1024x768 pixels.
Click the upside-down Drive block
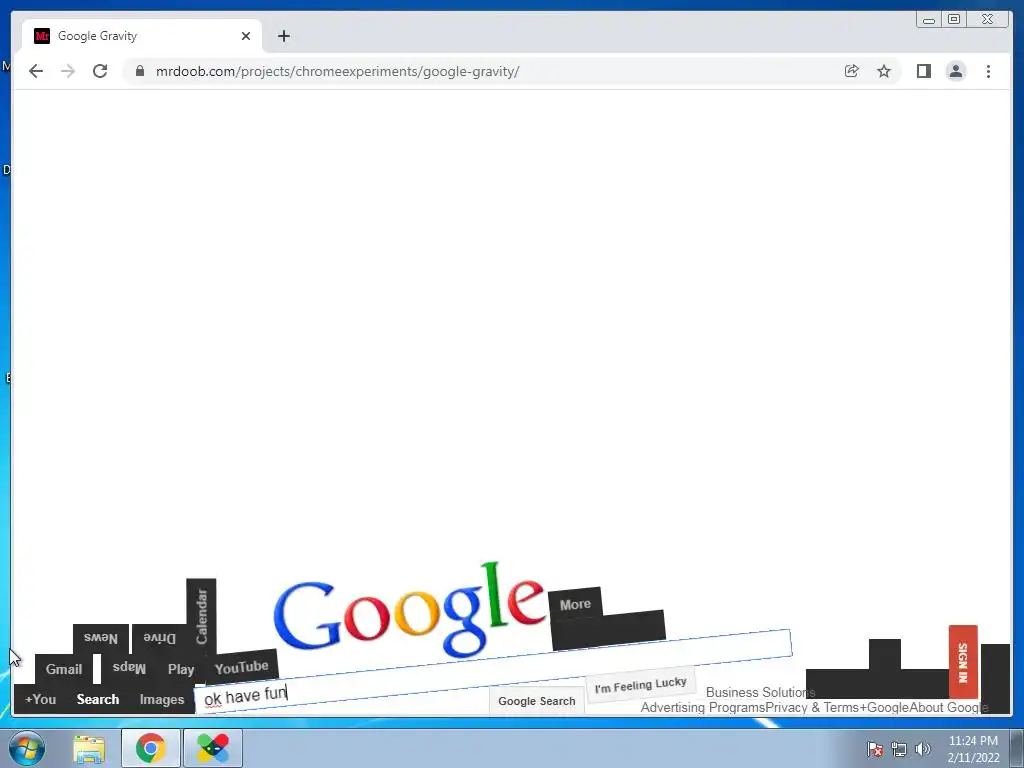(159, 639)
